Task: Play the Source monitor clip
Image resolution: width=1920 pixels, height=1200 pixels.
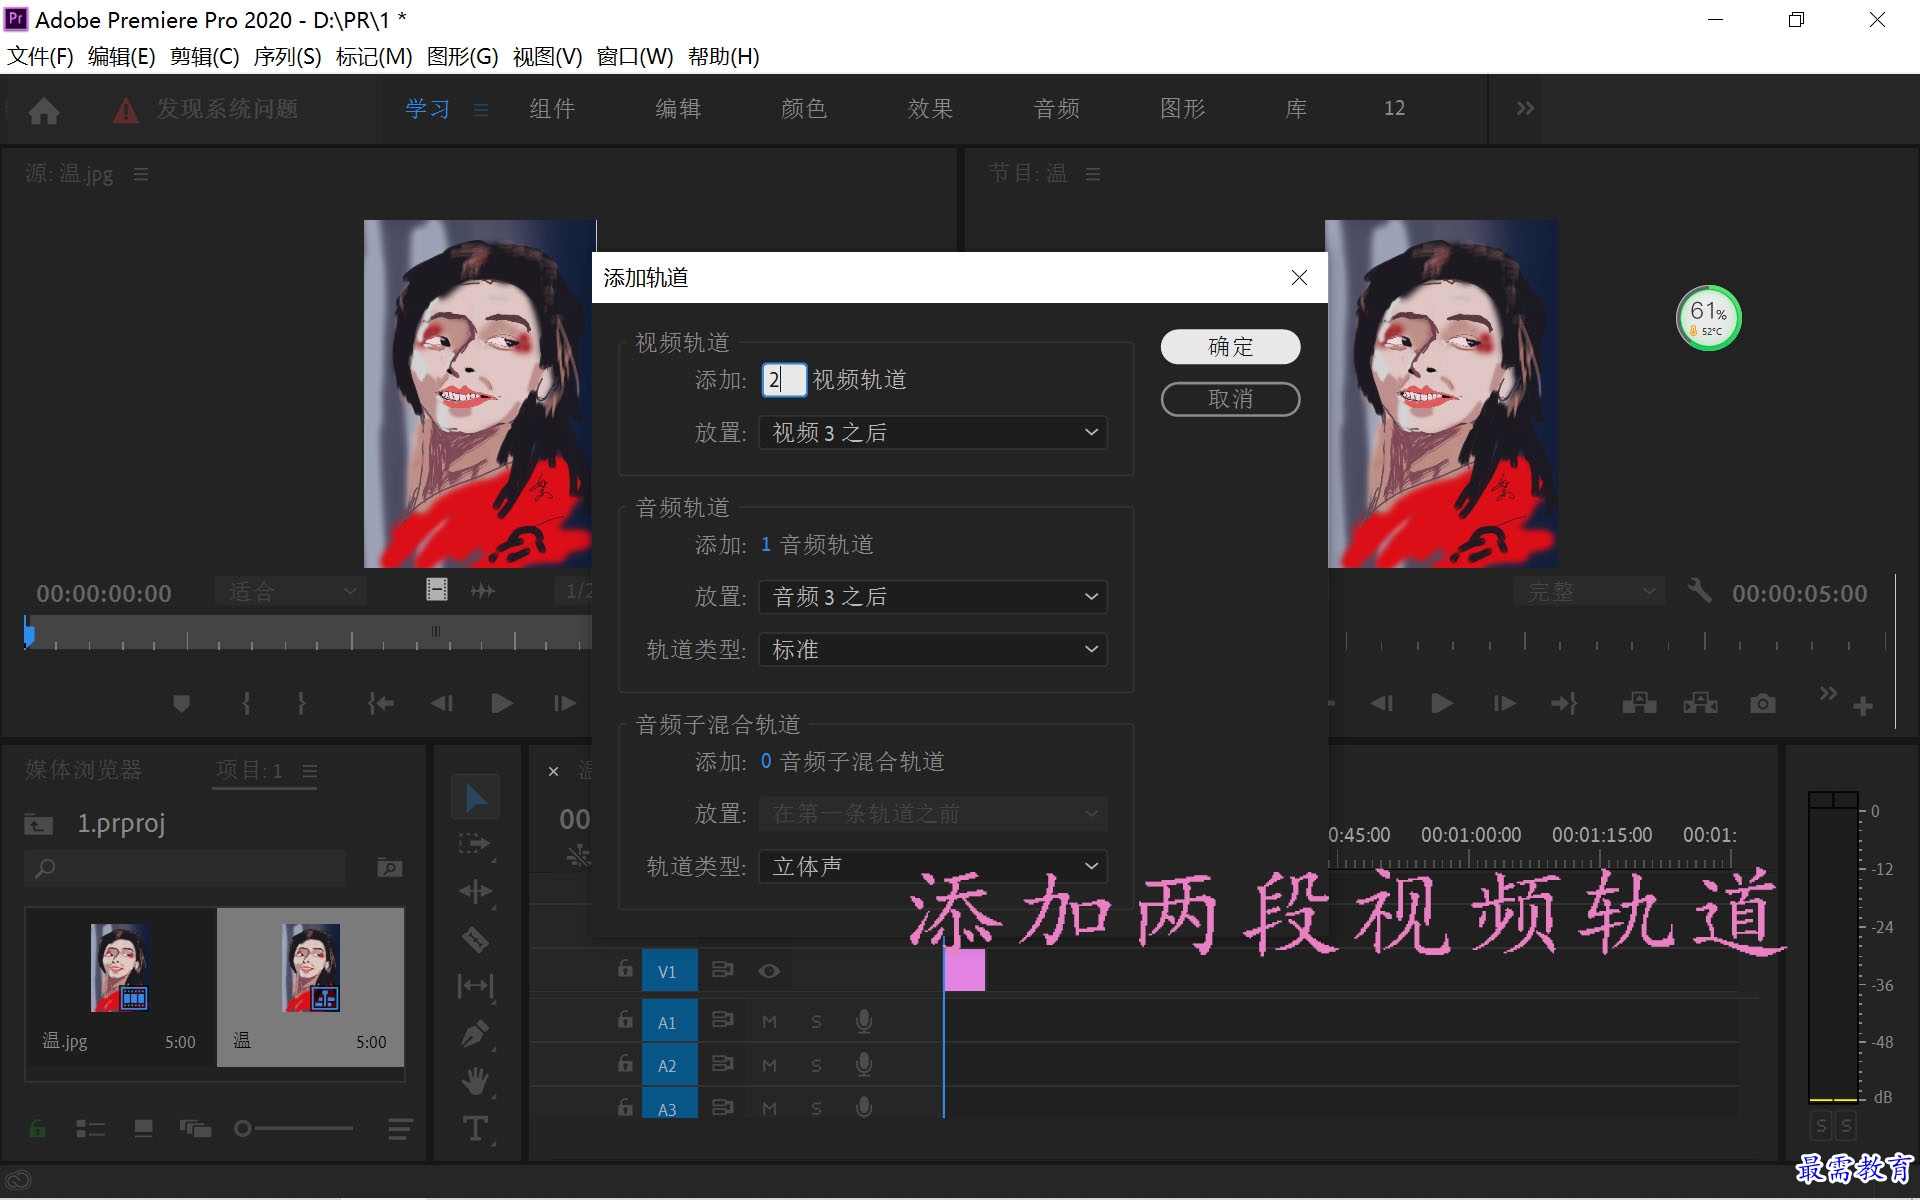Action: point(502,704)
